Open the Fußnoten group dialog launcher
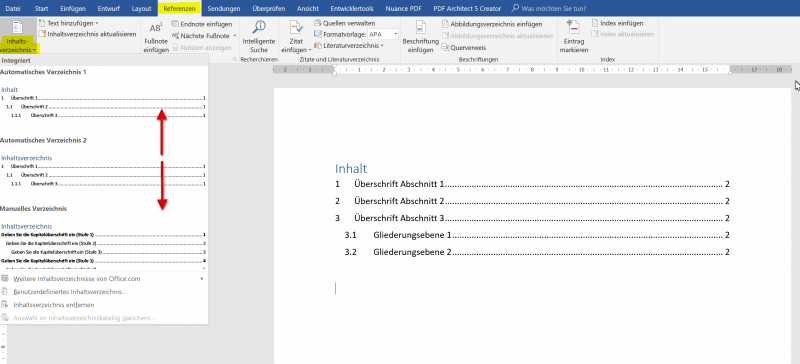Image resolution: width=800 pixels, height=364 pixels. coord(235,60)
